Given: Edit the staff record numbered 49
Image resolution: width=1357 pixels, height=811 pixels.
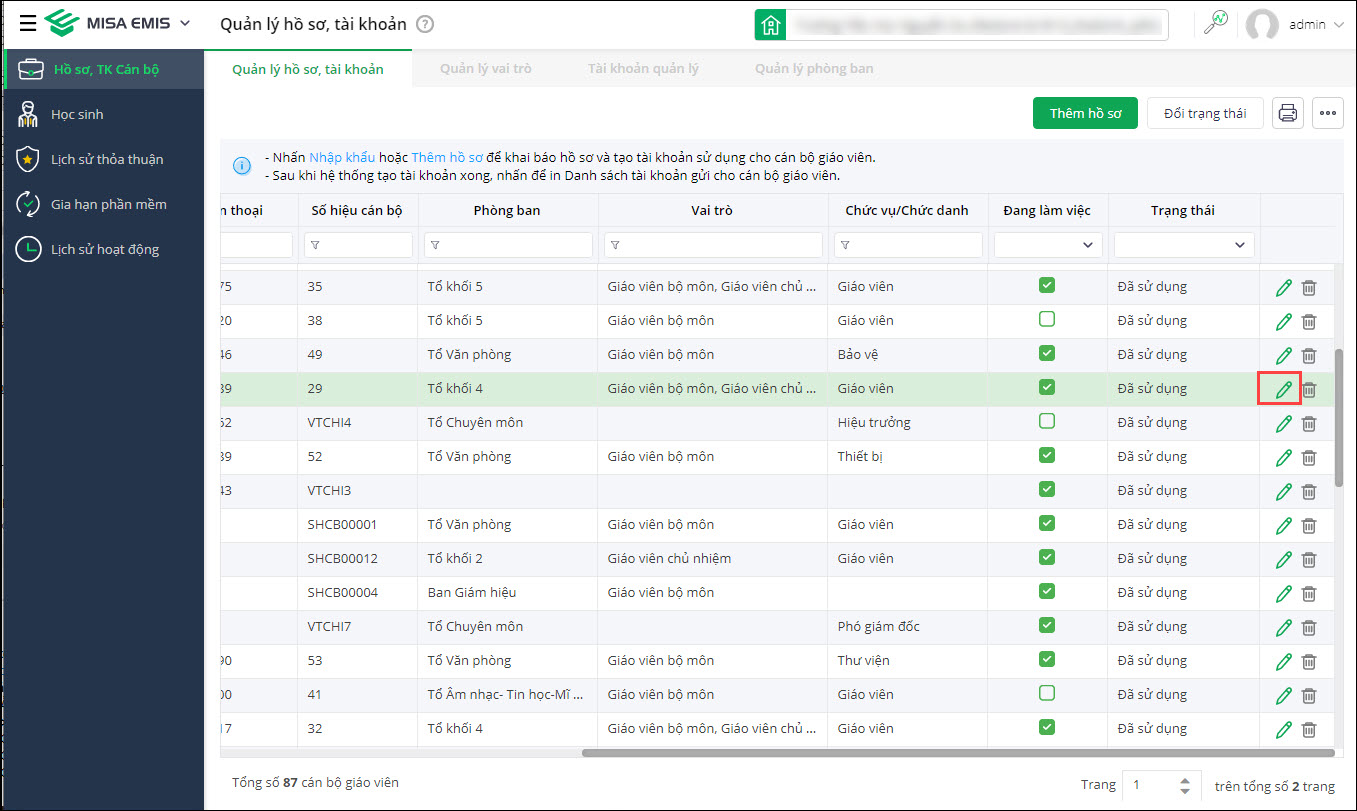Looking at the screenshot, I should click(x=1284, y=356).
